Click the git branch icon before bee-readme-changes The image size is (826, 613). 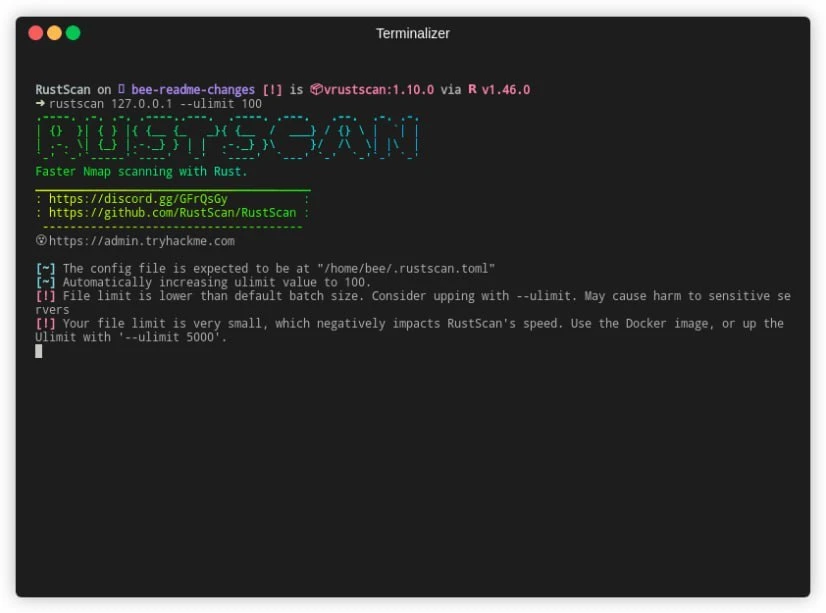[x=121, y=89]
